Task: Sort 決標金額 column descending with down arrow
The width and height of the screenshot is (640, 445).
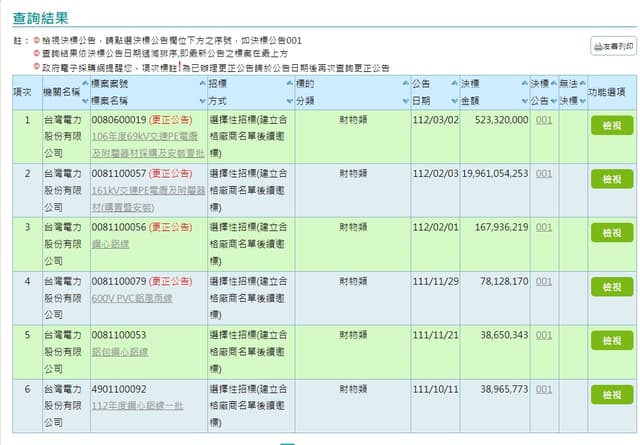Action: pos(525,101)
